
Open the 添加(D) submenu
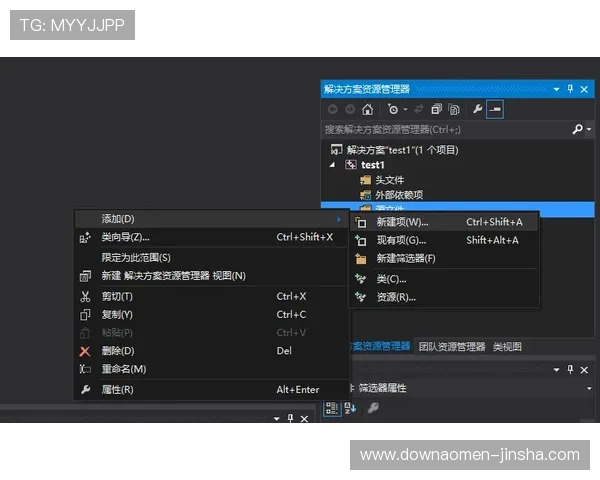[211, 219]
